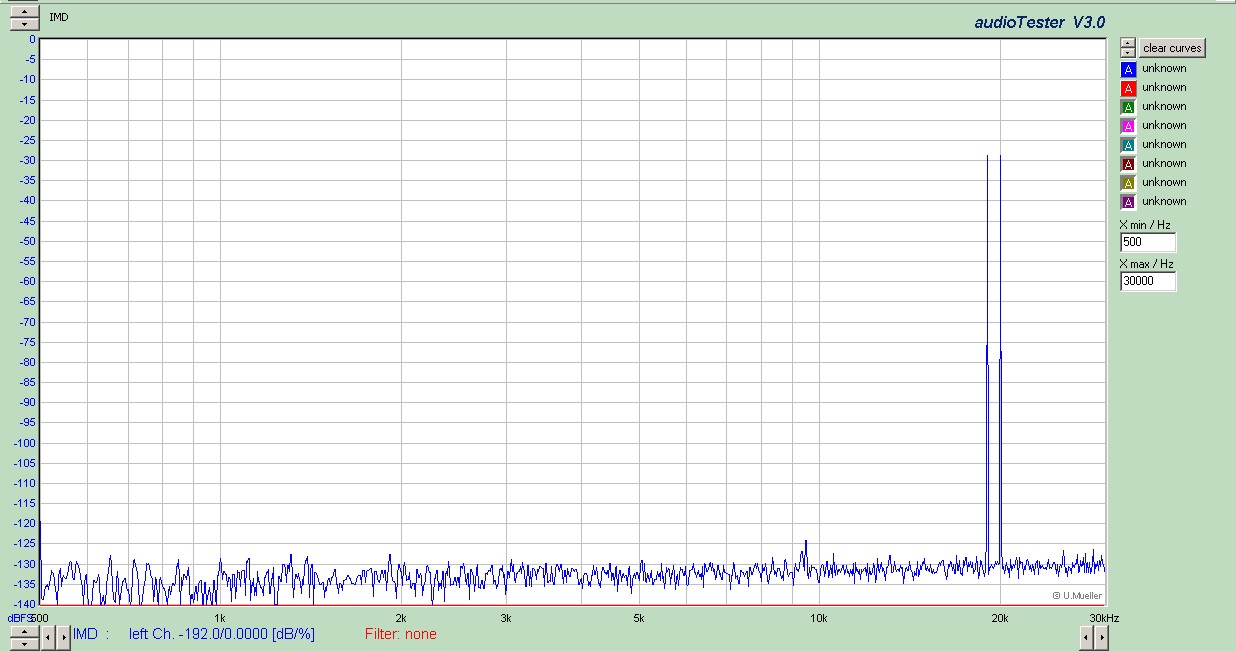Click the audioTester V3.0 title text

click(x=1040, y=23)
